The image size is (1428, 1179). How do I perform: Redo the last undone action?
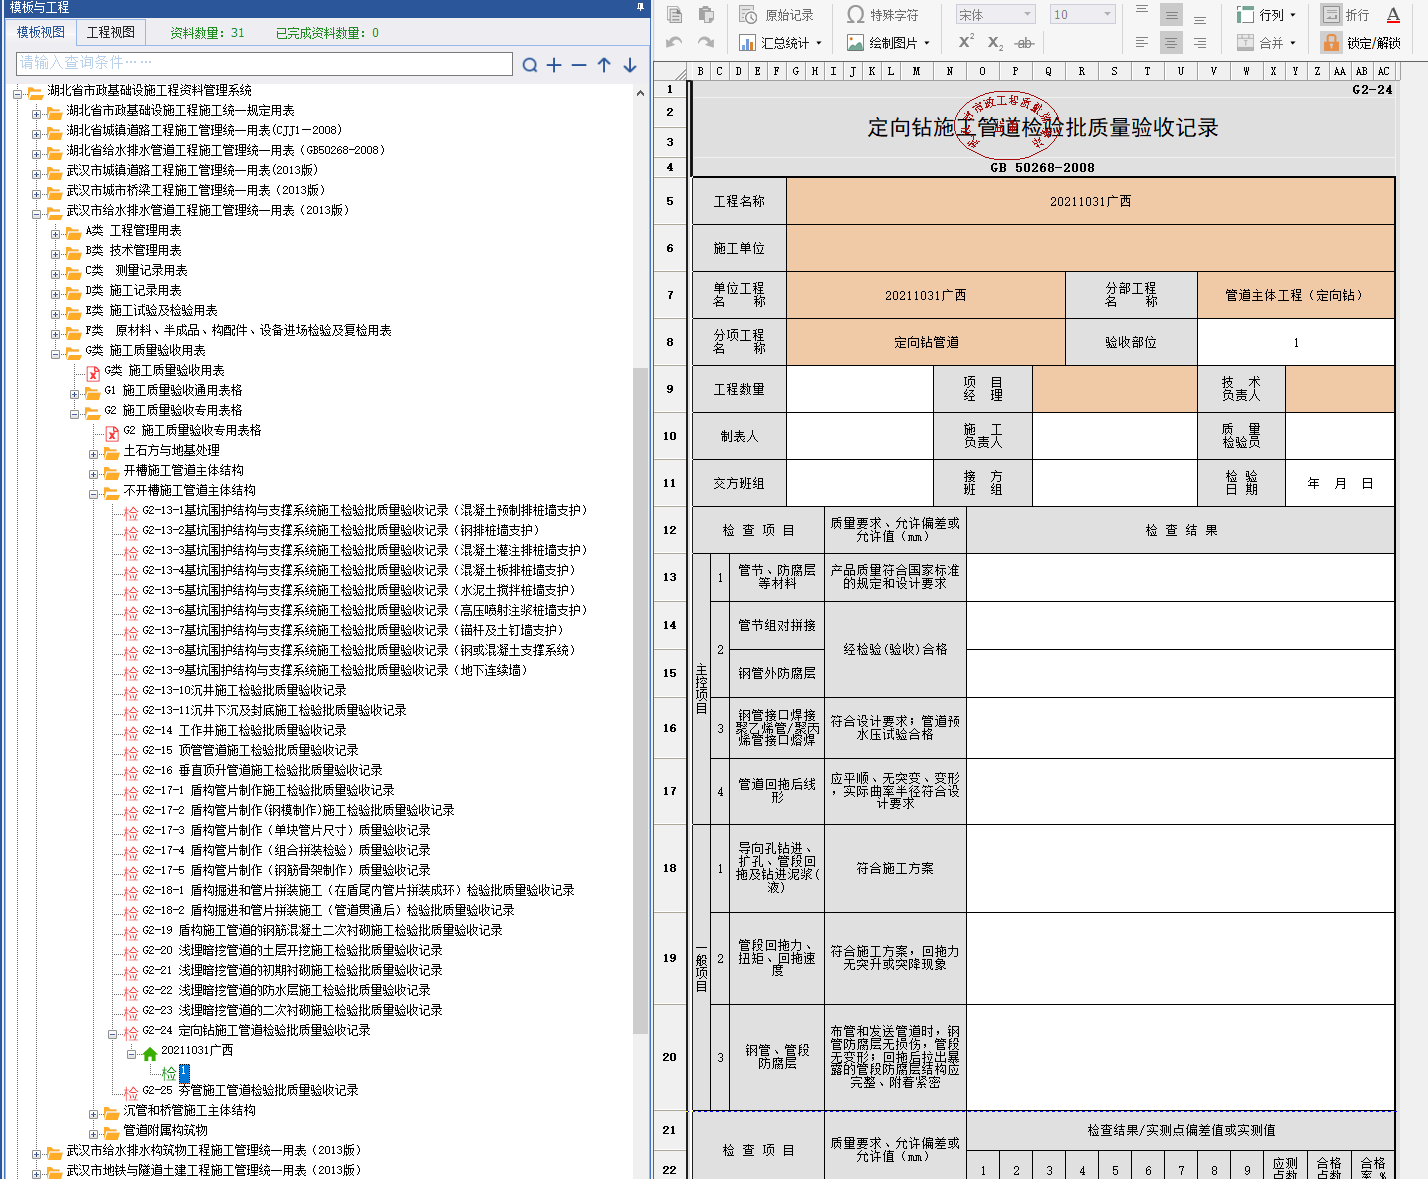click(x=706, y=43)
